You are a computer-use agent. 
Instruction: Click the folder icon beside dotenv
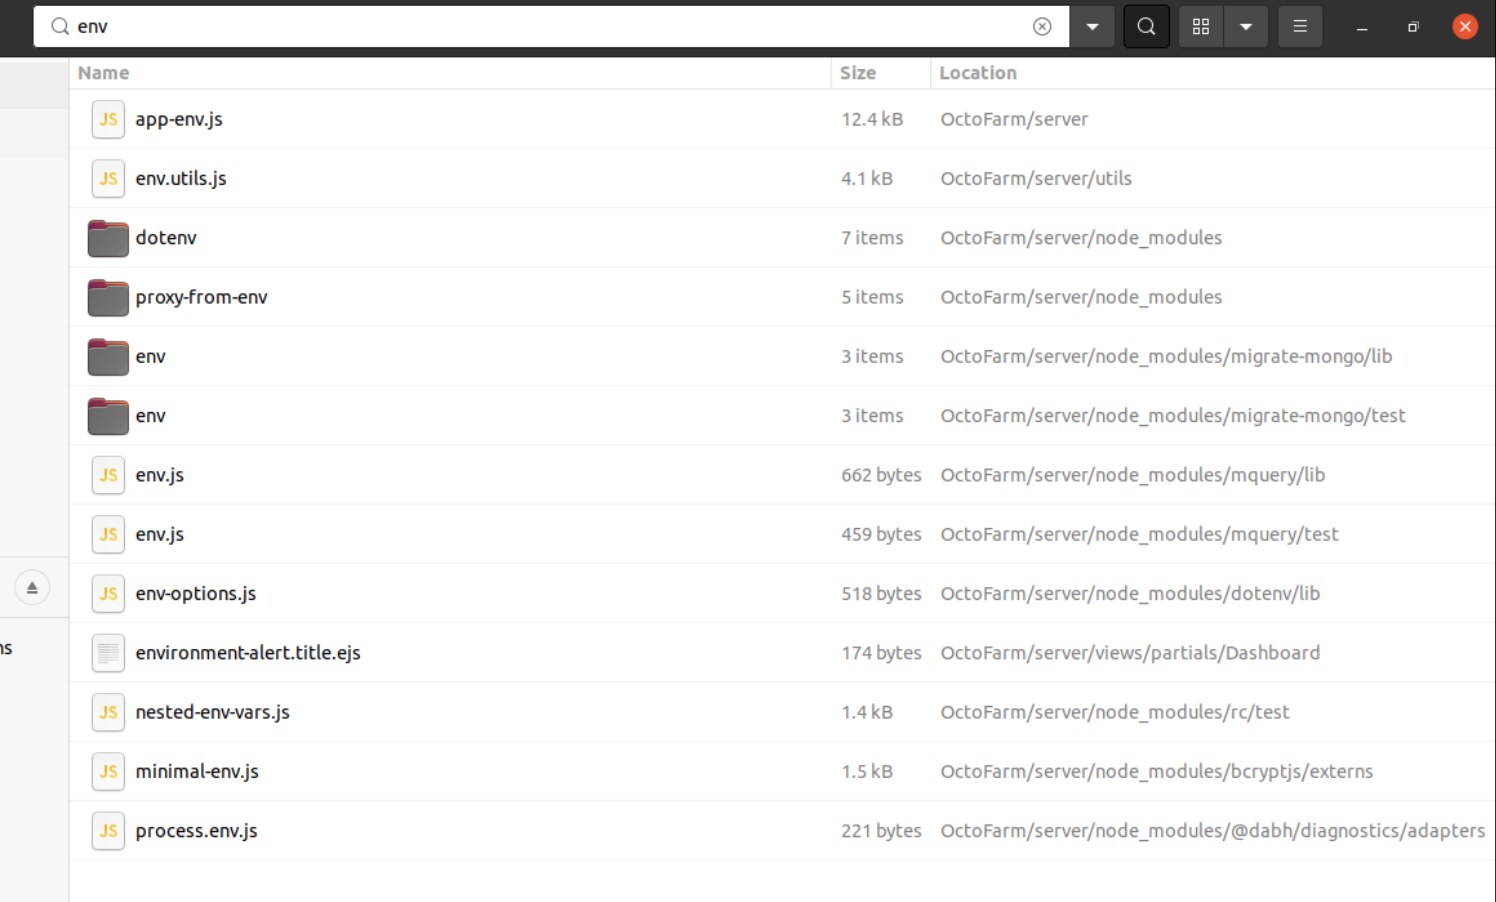tap(107, 238)
